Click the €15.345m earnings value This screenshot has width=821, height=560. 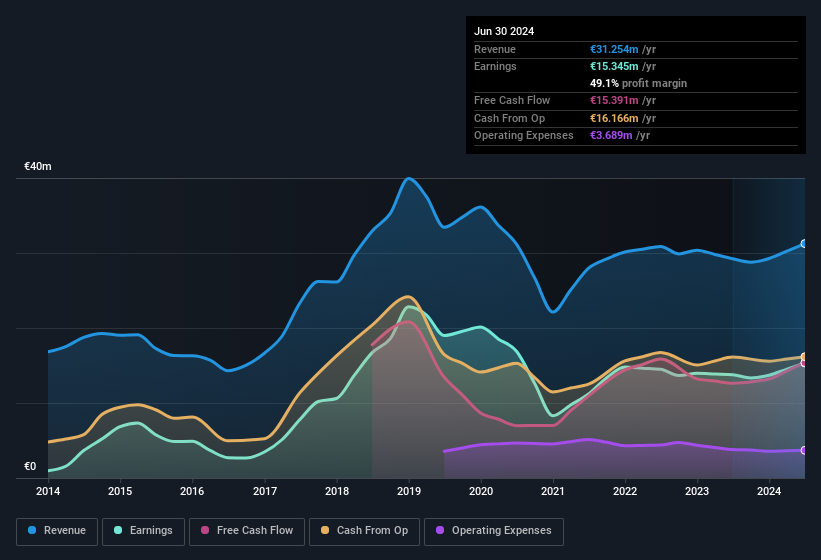click(614, 66)
